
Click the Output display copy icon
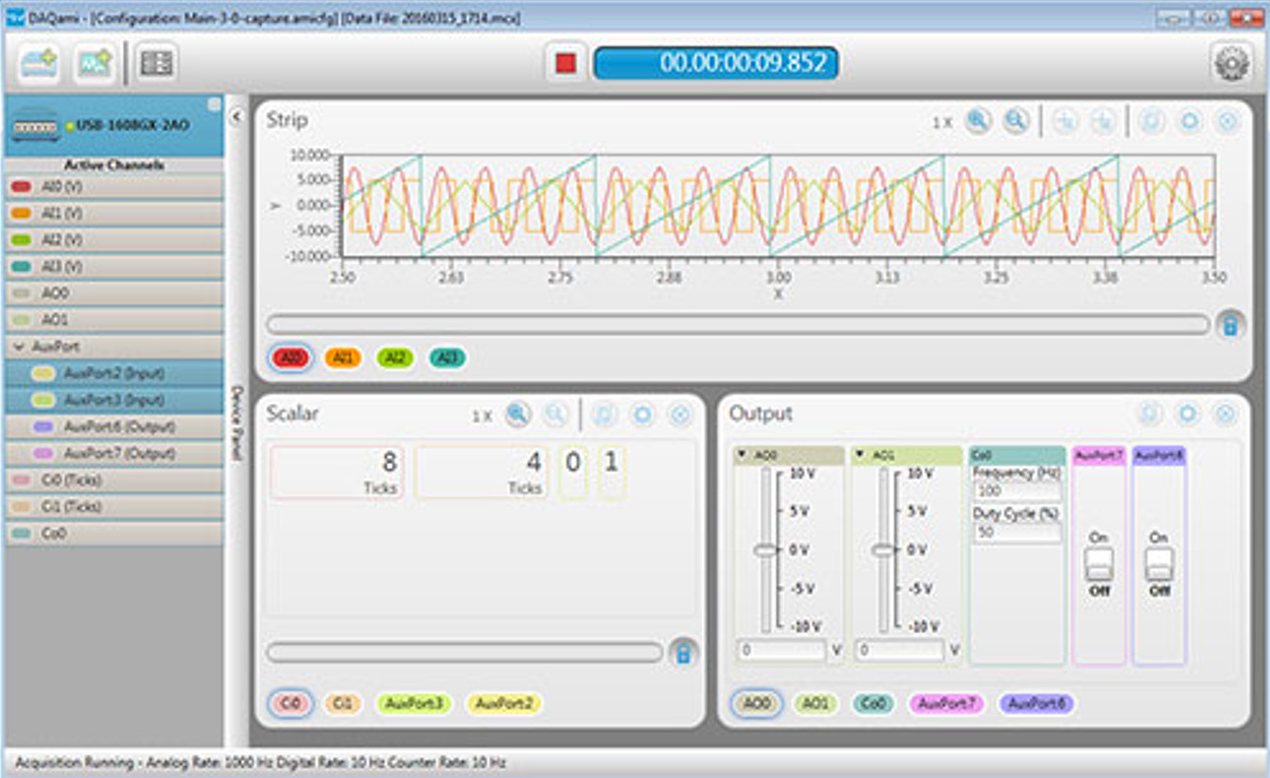click(1150, 414)
